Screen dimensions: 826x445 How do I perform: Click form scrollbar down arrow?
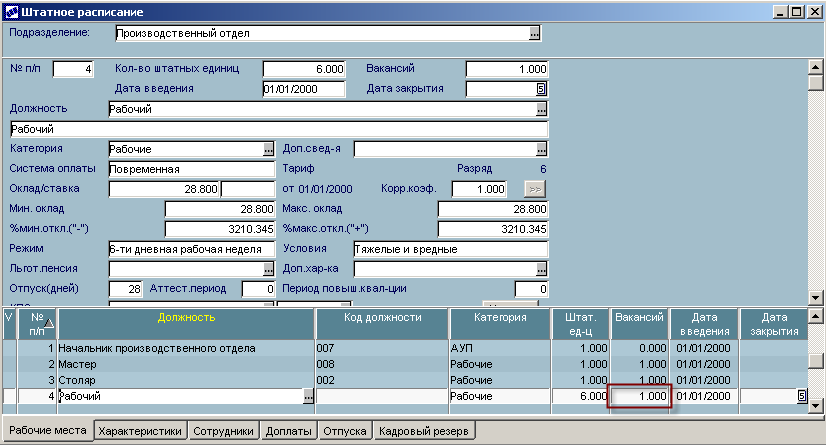(815, 298)
